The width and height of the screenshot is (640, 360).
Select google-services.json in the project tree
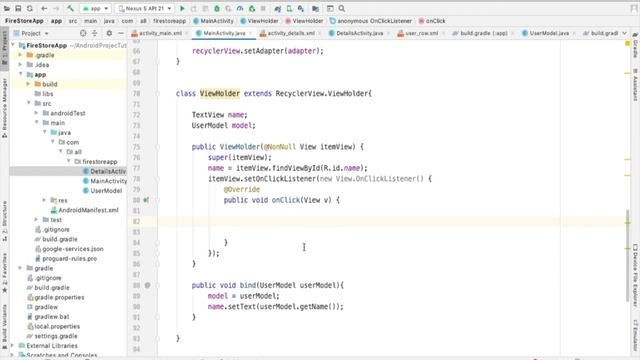[69, 249]
